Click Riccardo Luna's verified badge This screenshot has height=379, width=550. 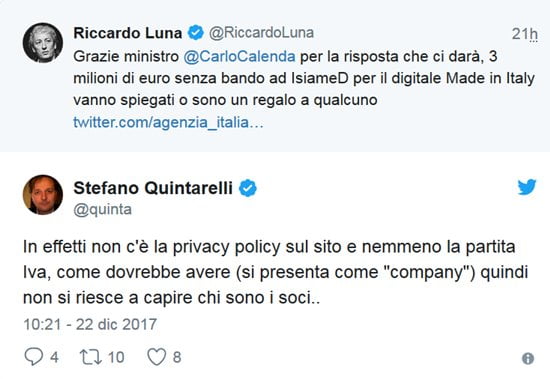pos(196,33)
